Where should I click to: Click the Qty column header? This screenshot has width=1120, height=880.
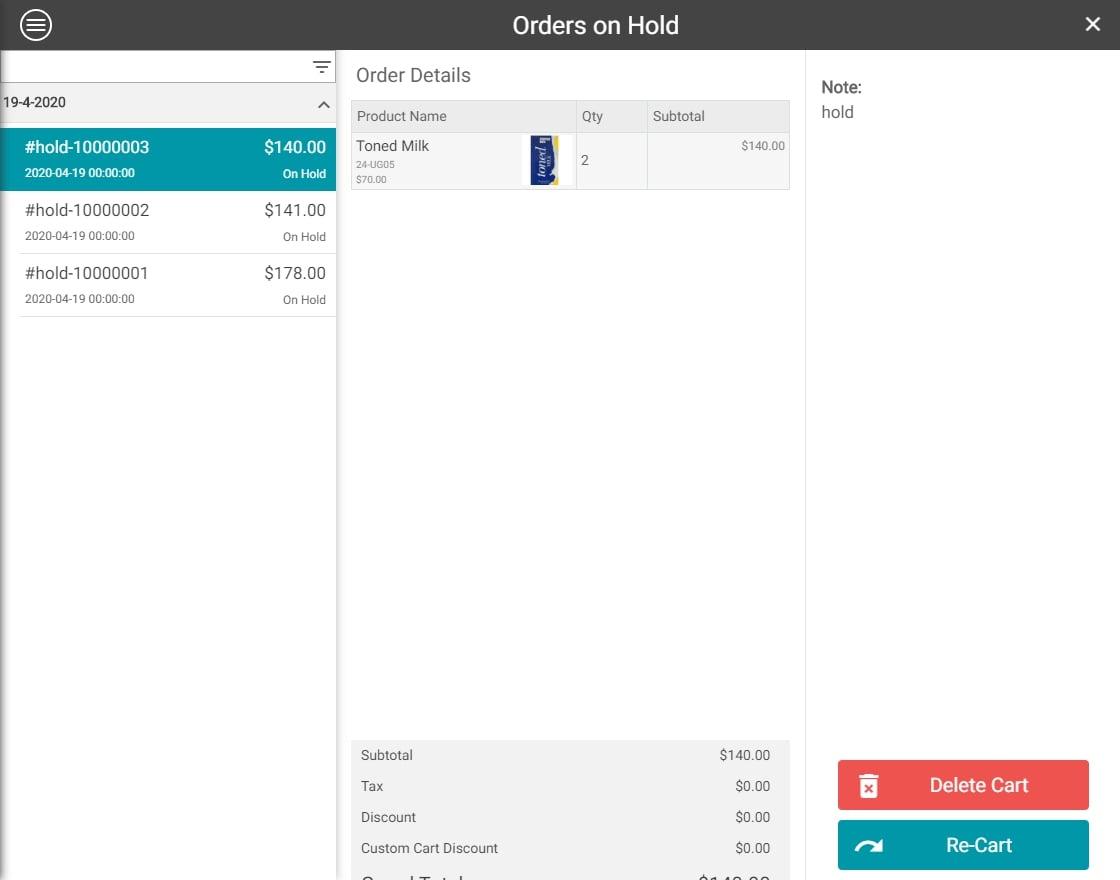[593, 116]
